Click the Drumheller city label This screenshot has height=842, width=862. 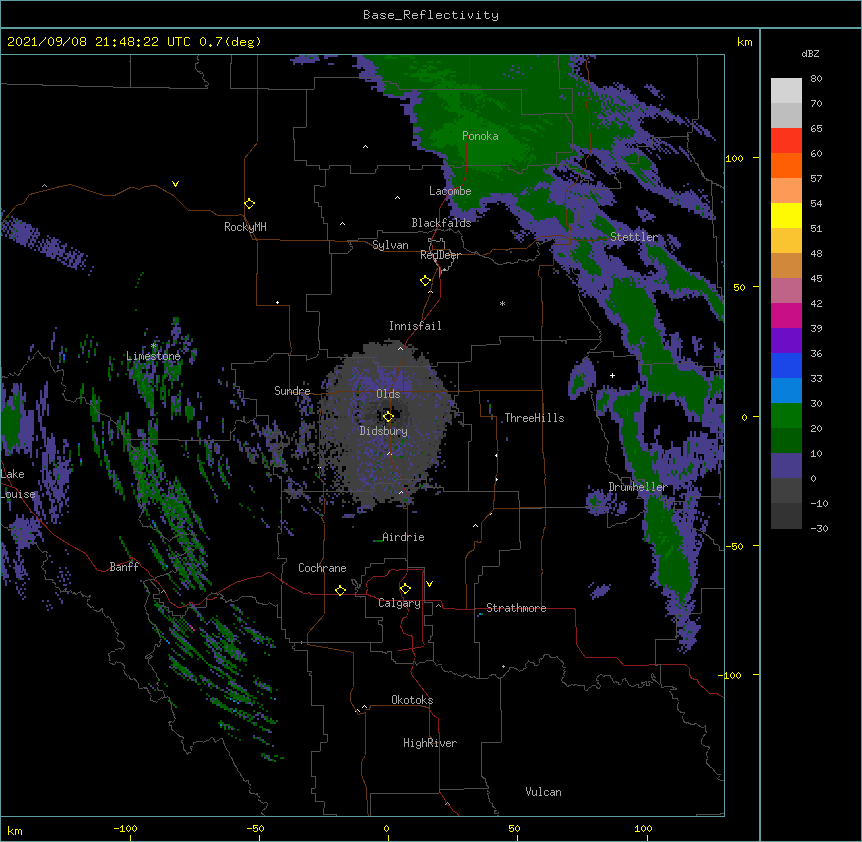638,487
